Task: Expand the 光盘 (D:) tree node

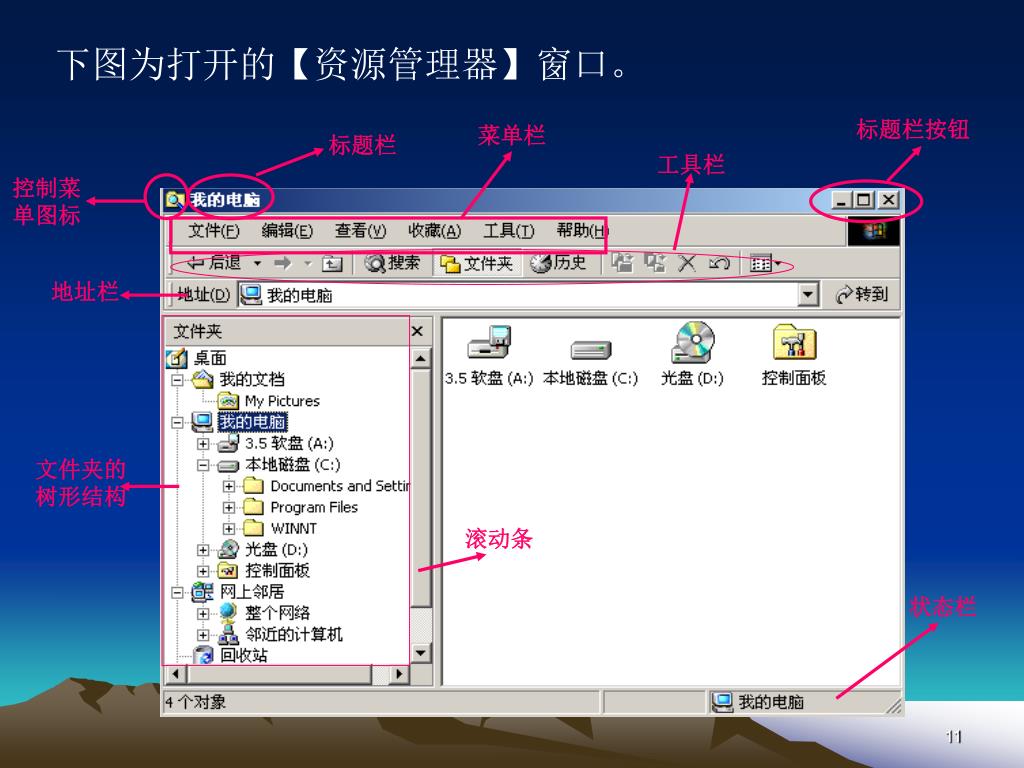Action: 203,550
